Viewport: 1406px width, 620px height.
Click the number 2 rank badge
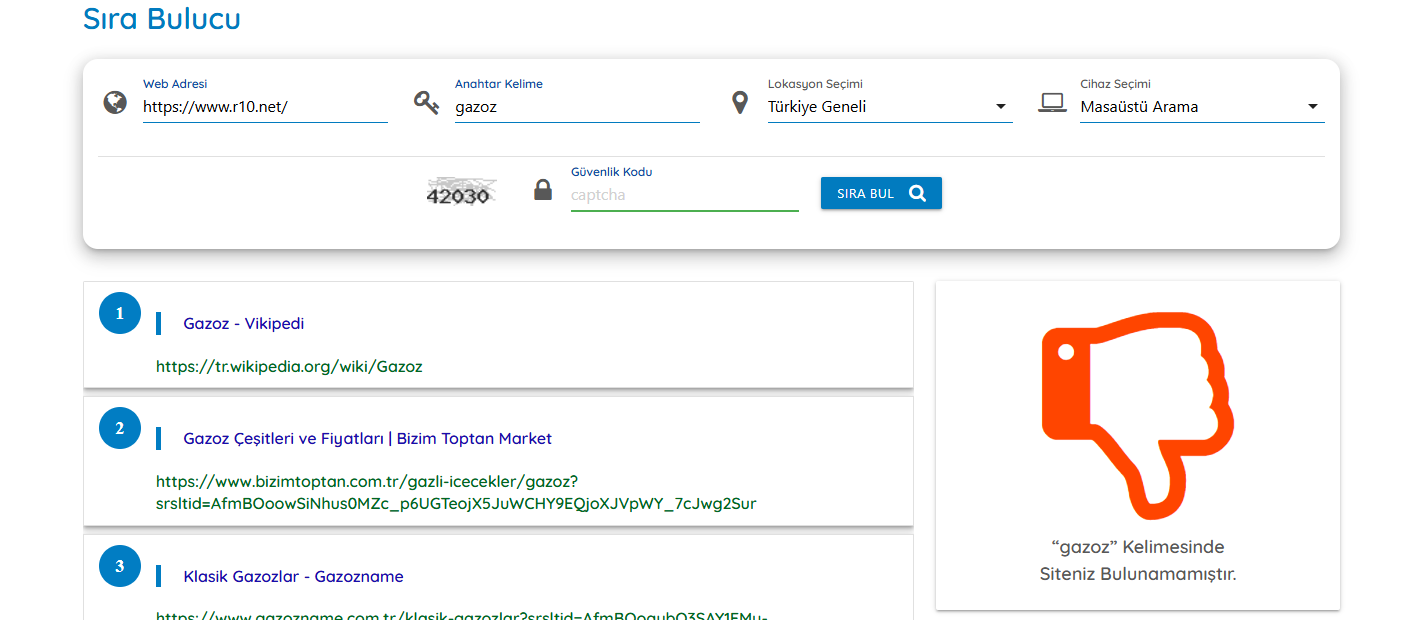pyautogui.click(x=120, y=428)
